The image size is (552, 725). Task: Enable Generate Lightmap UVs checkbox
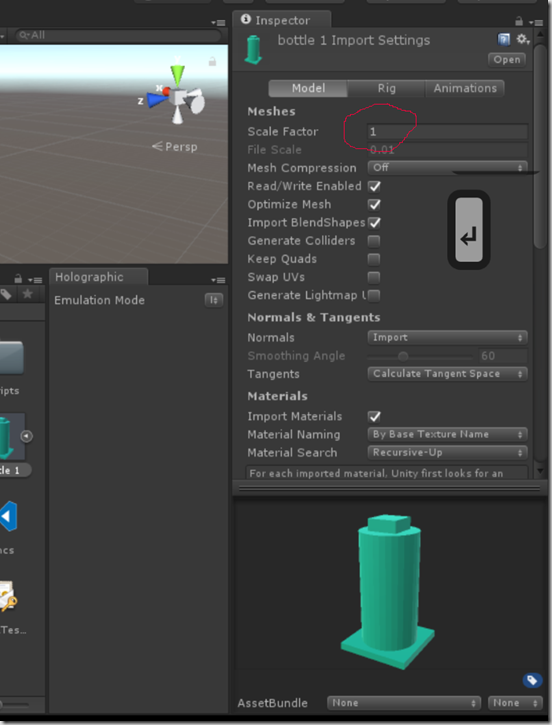click(x=374, y=295)
